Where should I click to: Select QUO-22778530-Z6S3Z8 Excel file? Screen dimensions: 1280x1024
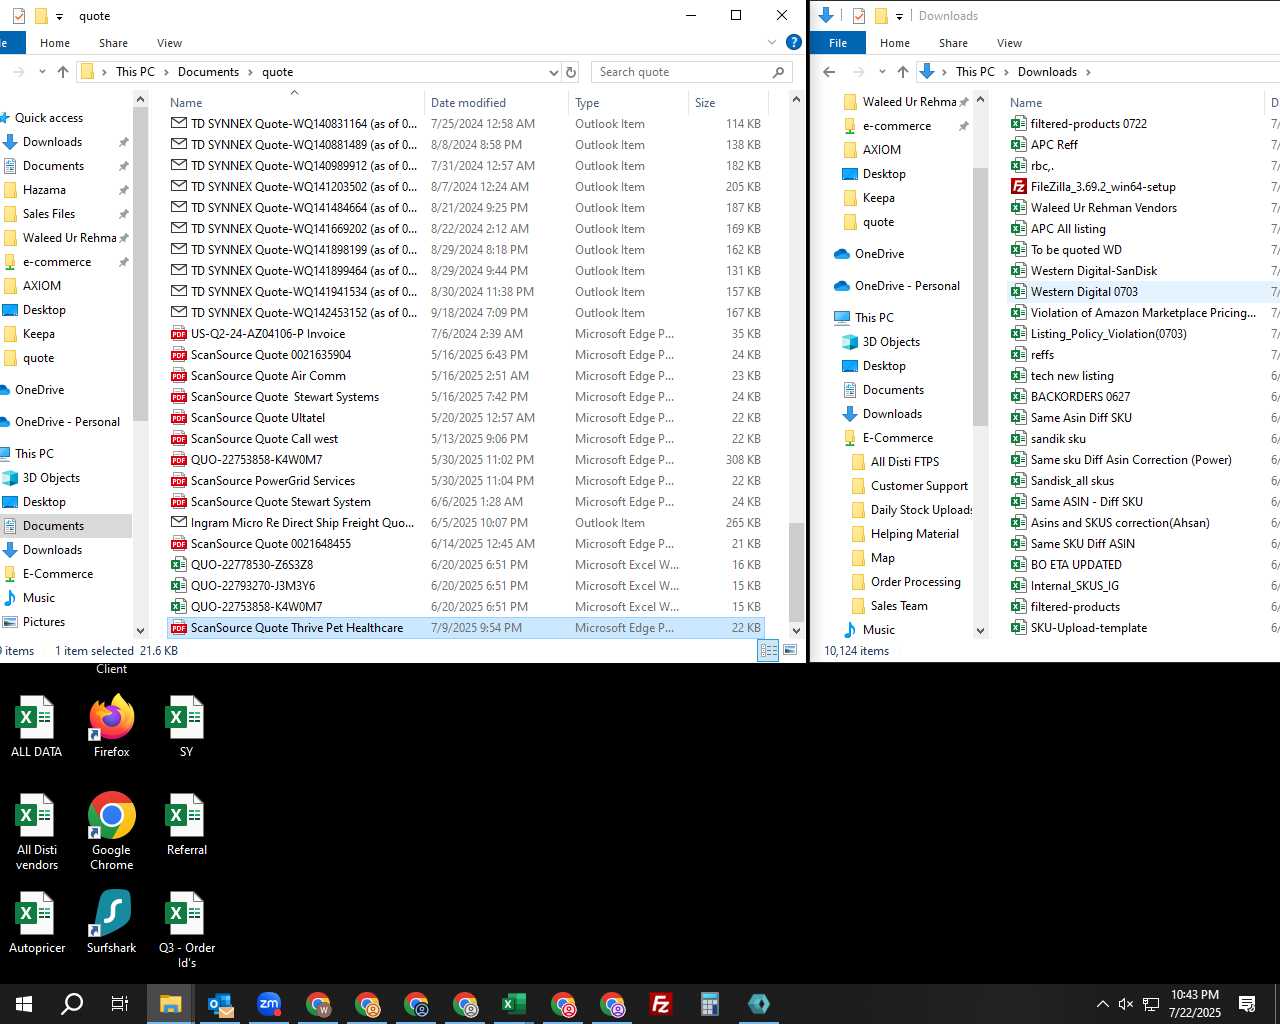pos(466,565)
